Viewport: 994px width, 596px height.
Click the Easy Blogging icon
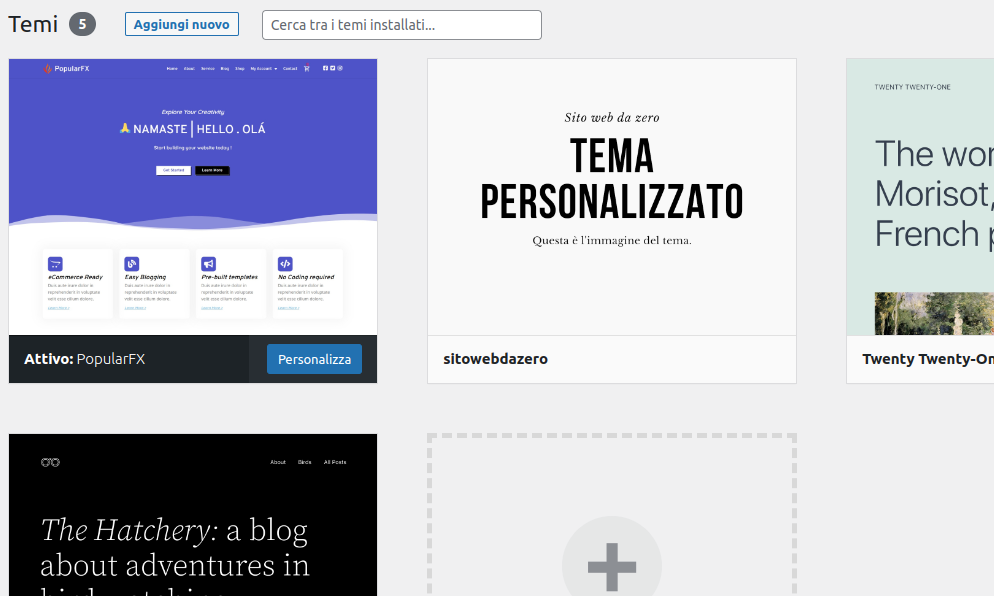point(132,264)
